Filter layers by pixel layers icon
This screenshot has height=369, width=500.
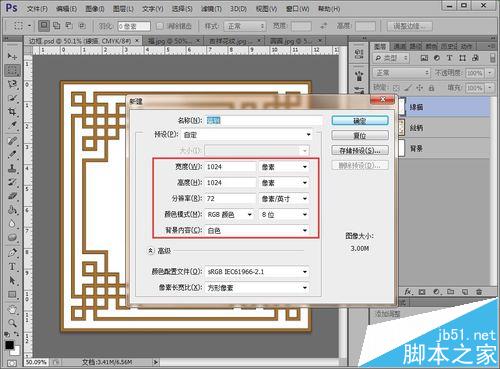424,58
